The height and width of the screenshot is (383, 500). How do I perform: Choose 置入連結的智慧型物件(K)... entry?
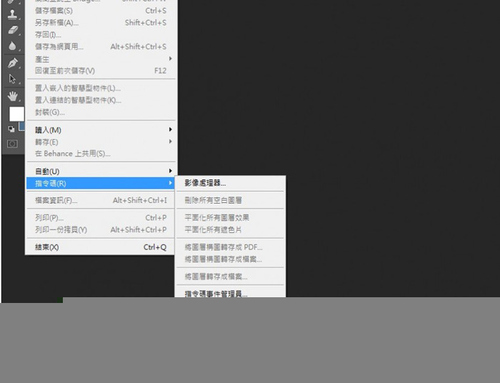click(x=101, y=100)
